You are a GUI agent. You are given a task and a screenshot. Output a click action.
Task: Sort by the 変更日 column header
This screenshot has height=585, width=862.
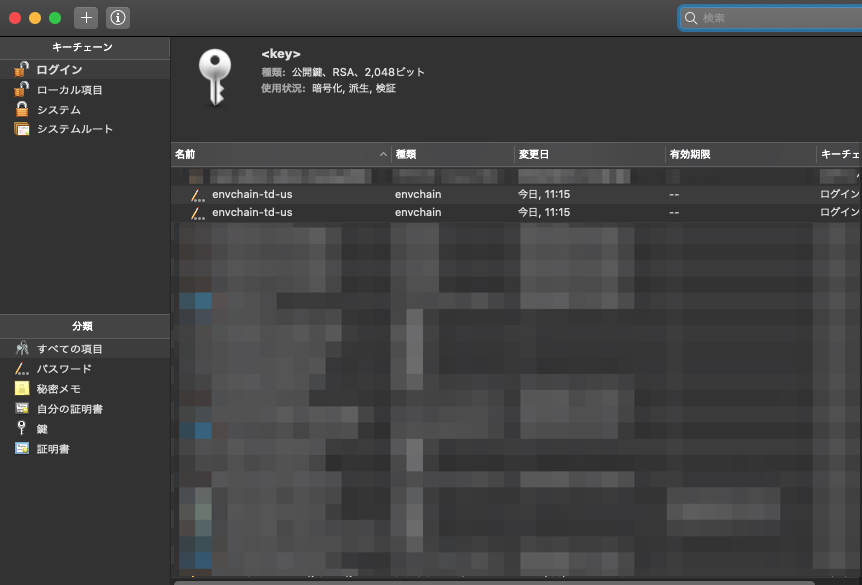pyautogui.click(x=589, y=154)
